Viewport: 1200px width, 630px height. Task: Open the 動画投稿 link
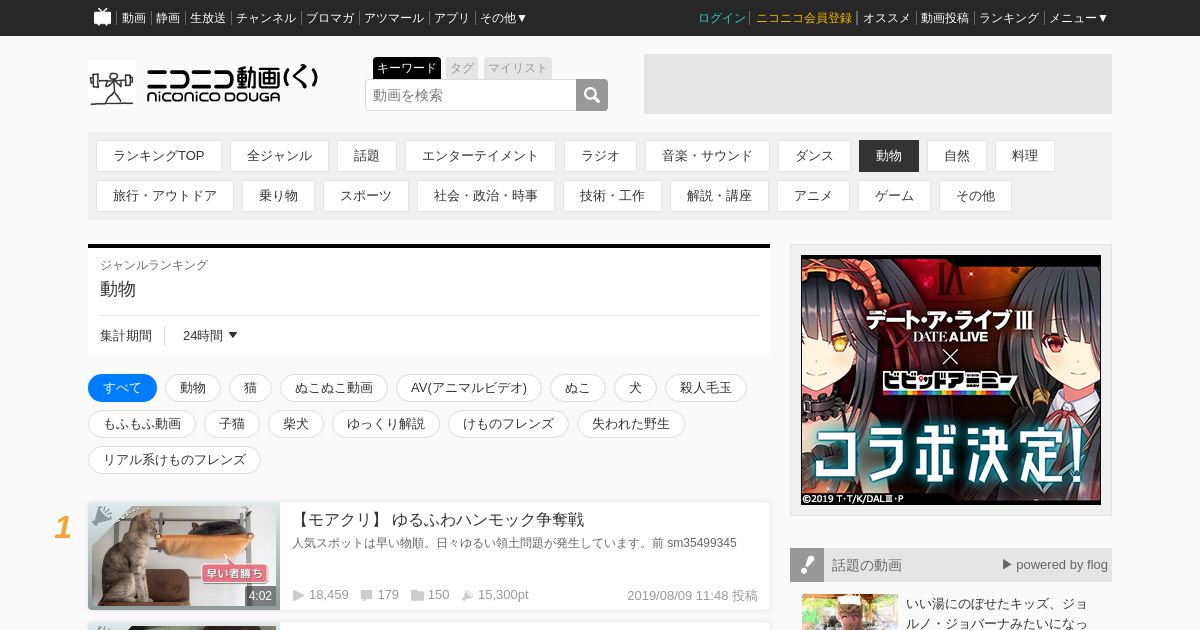[x=945, y=18]
